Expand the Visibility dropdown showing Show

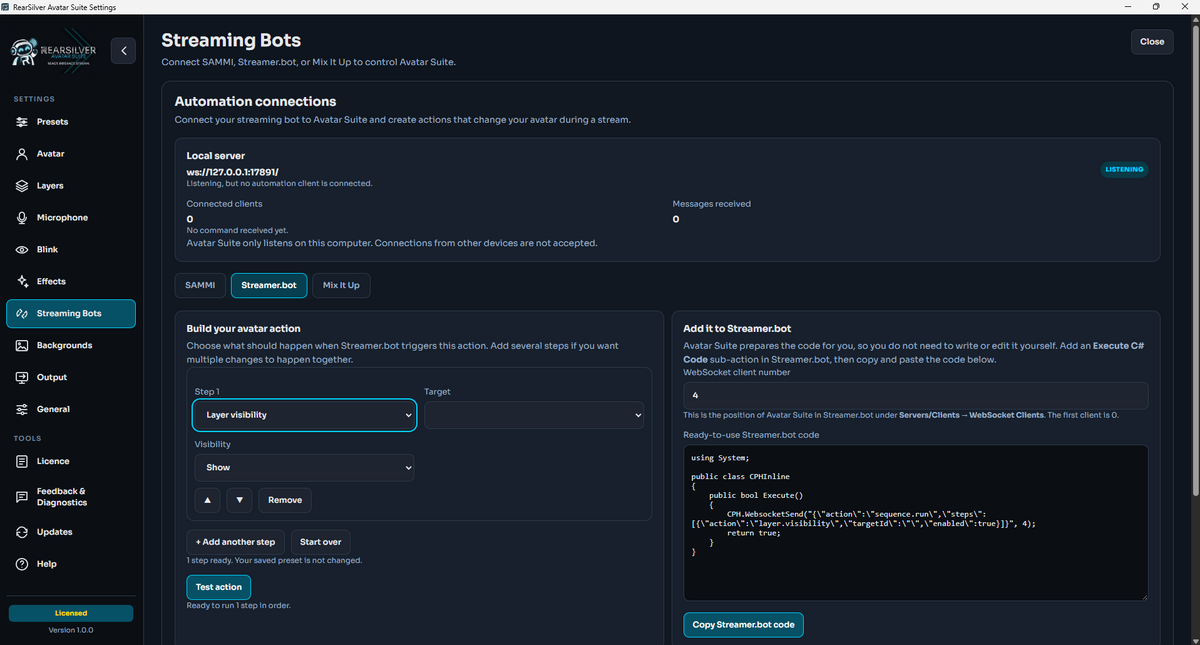tap(304, 468)
